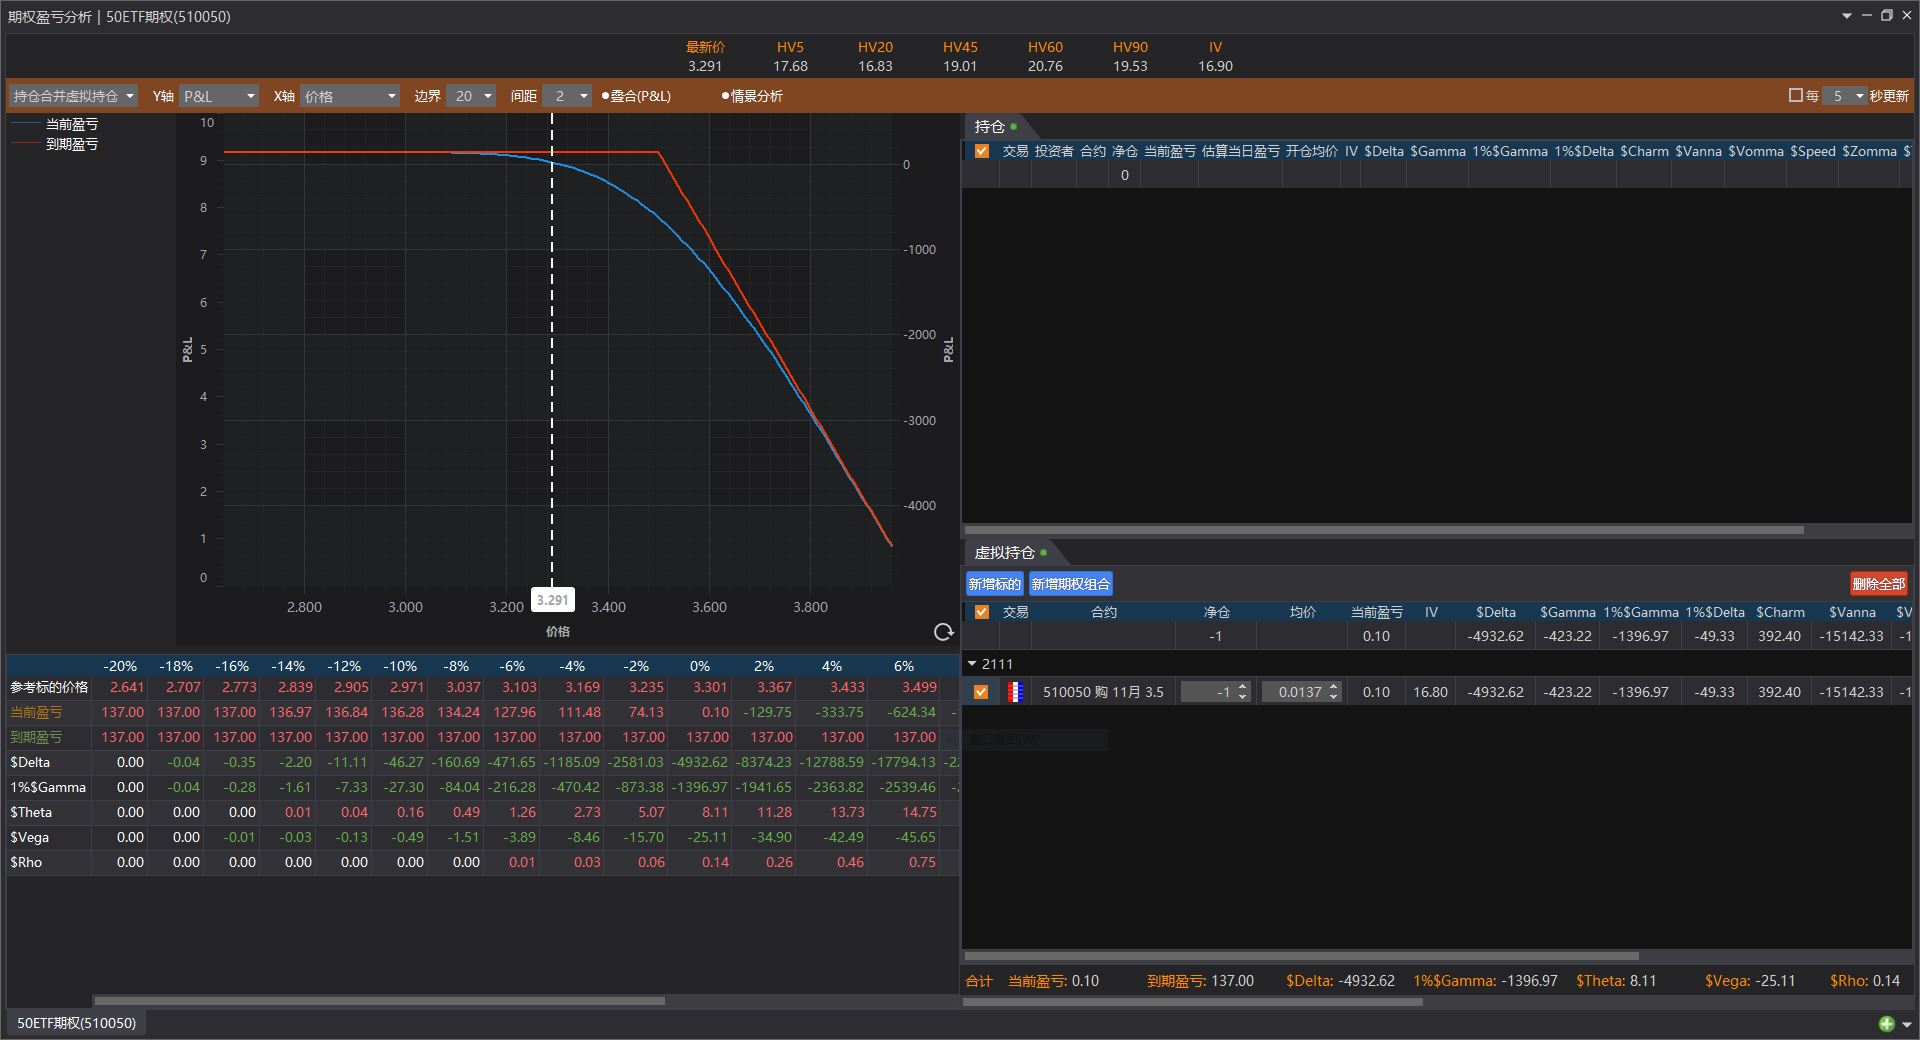Click the flag trade icon for 510050 购 11月 3.5

pos(1015,692)
